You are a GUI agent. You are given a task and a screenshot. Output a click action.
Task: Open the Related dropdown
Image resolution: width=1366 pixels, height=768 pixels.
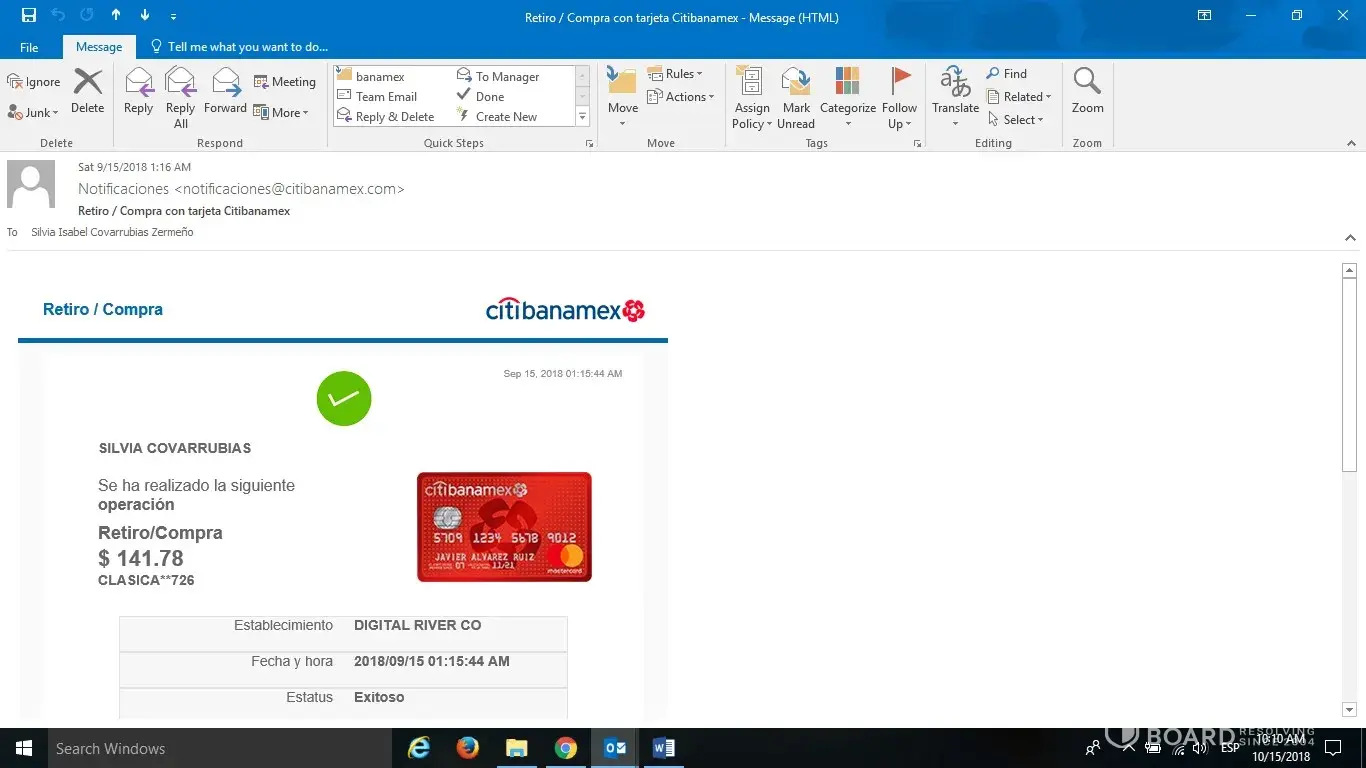(1019, 97)
